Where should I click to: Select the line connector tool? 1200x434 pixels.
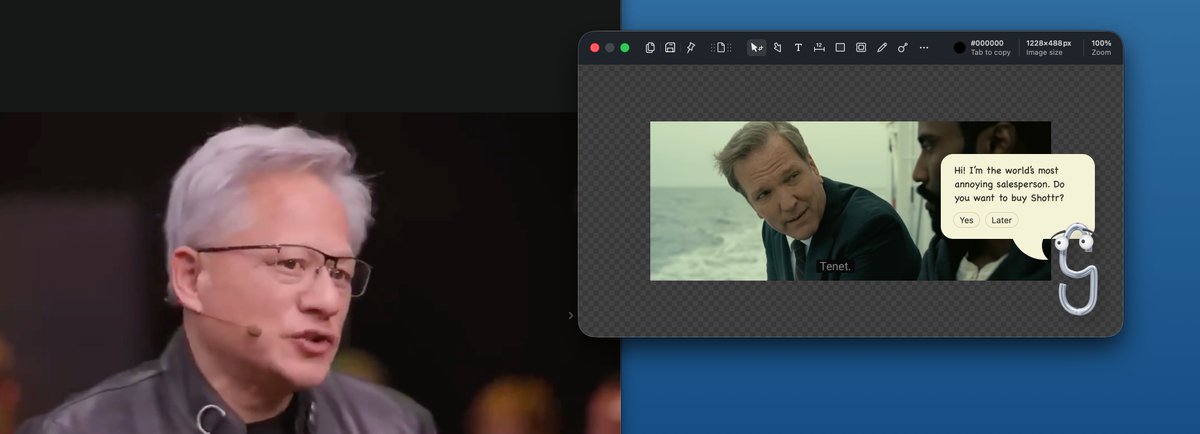(x=903, y=47)
